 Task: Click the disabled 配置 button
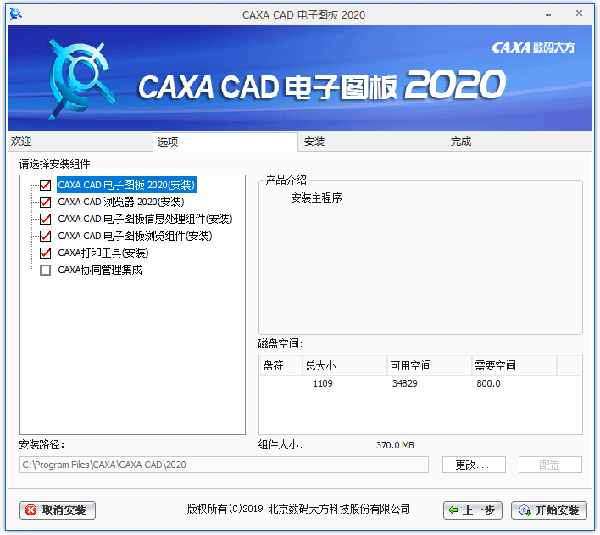(x=550, y=465)
